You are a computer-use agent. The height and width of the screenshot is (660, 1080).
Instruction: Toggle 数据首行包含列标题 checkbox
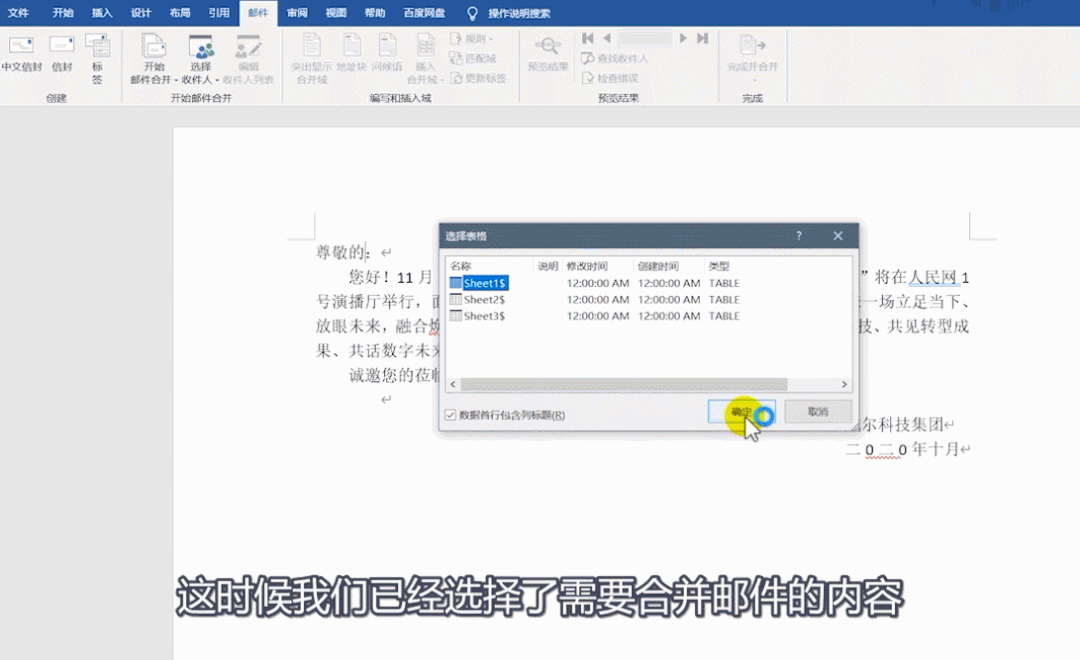[450, 415]
